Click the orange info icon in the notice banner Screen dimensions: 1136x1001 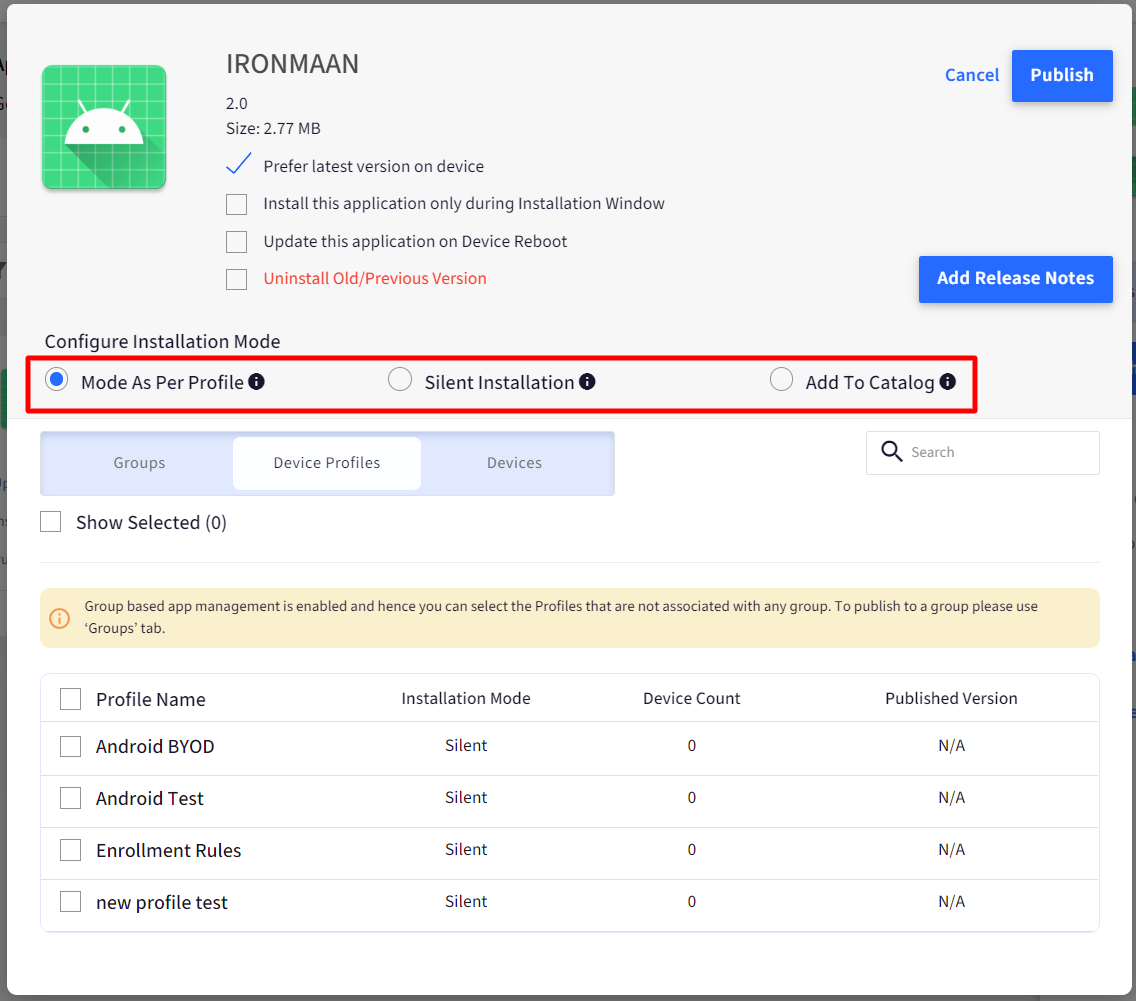click(x=60, y=618)
